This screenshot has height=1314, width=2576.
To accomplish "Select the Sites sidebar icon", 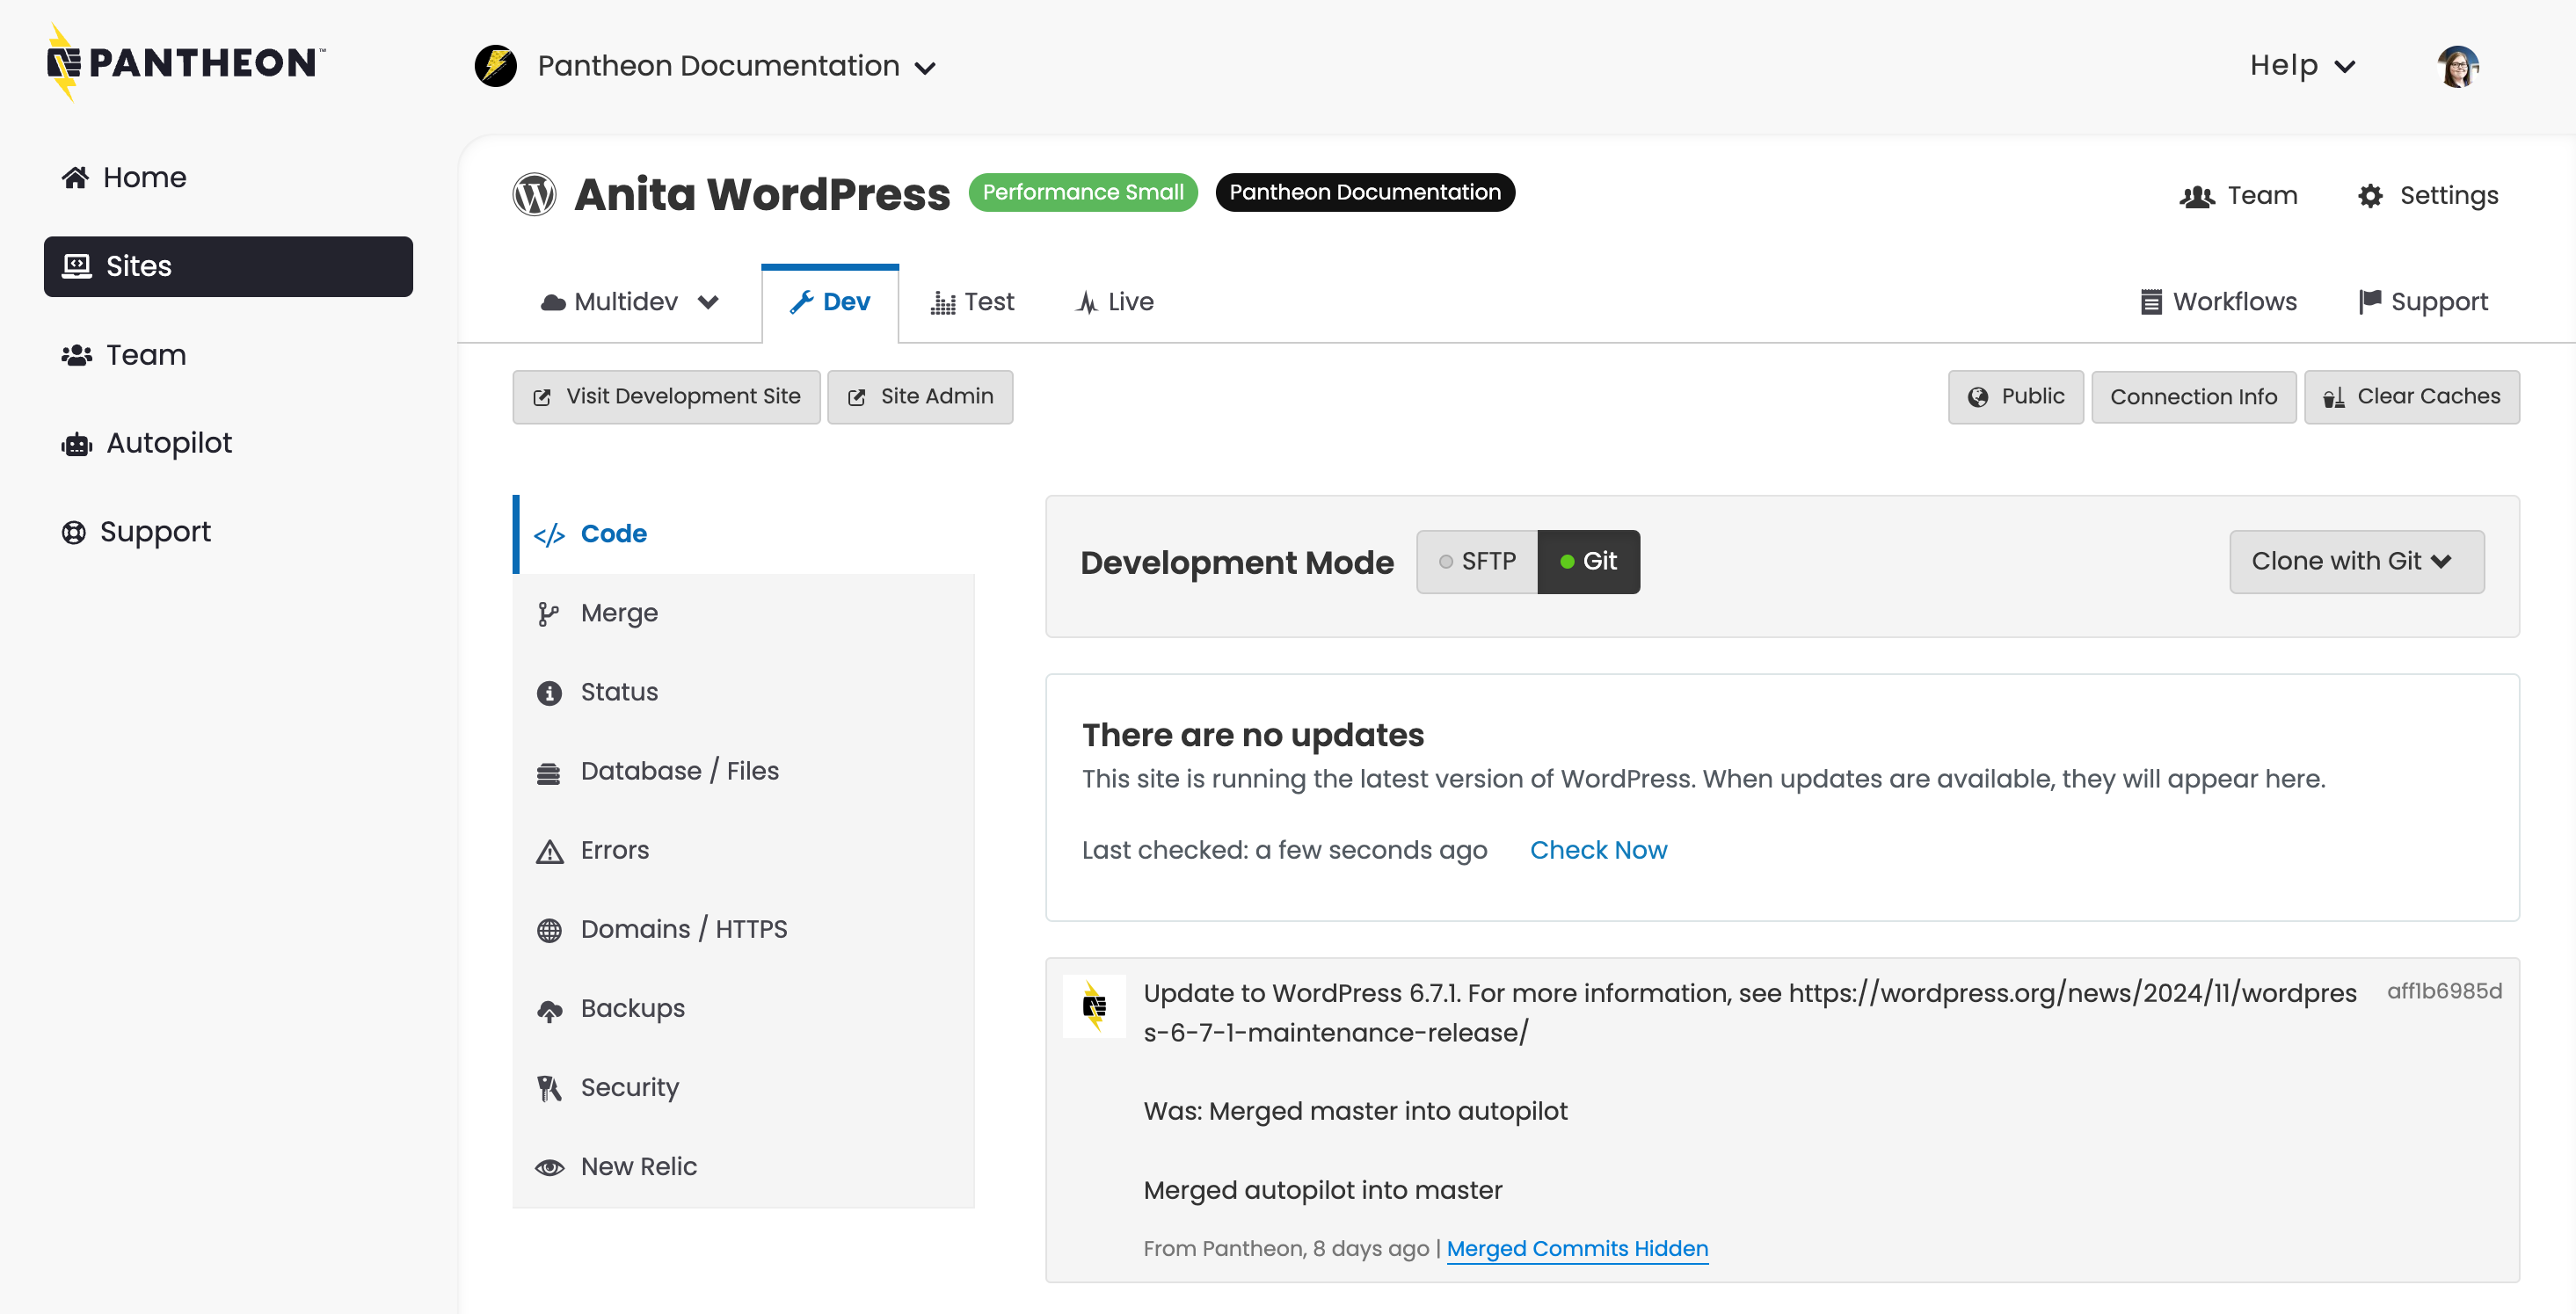I will (77, 265).
